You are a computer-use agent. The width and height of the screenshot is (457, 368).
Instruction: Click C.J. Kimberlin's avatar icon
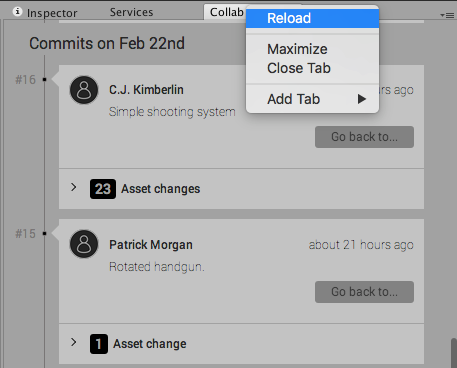pos(84,90)
